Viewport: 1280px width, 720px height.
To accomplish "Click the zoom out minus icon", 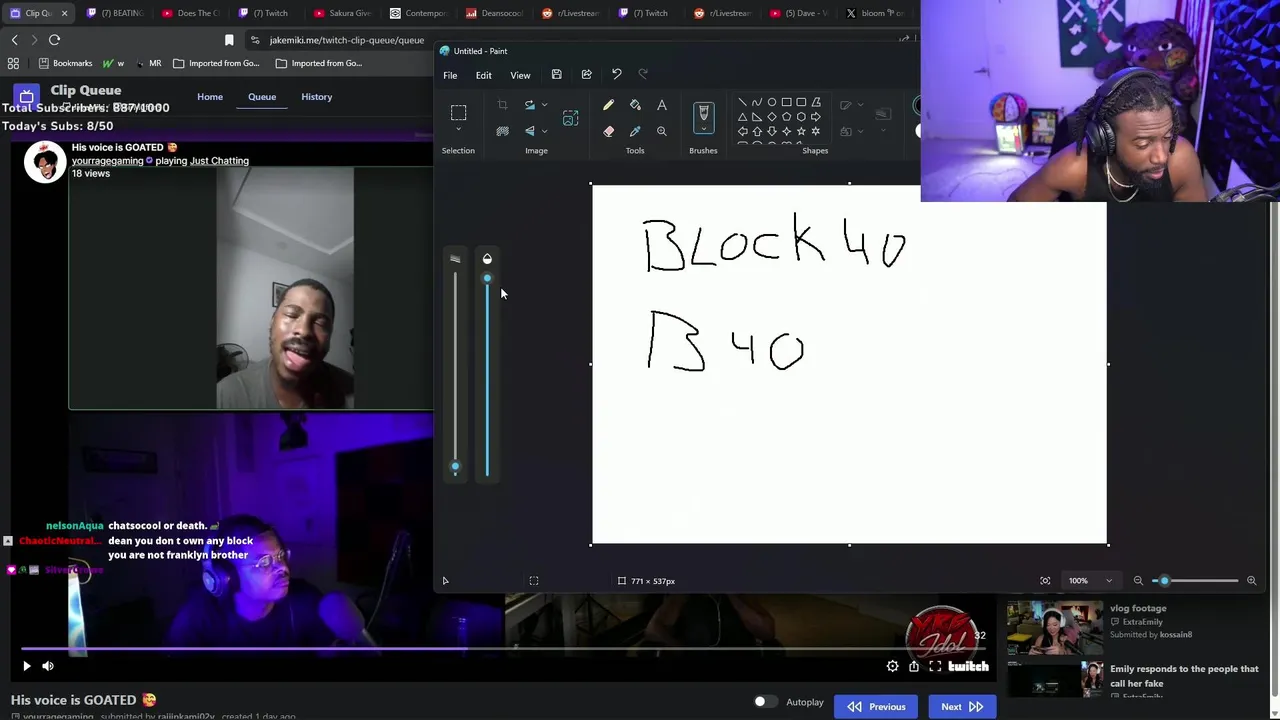I will (x=1138, y=581).
